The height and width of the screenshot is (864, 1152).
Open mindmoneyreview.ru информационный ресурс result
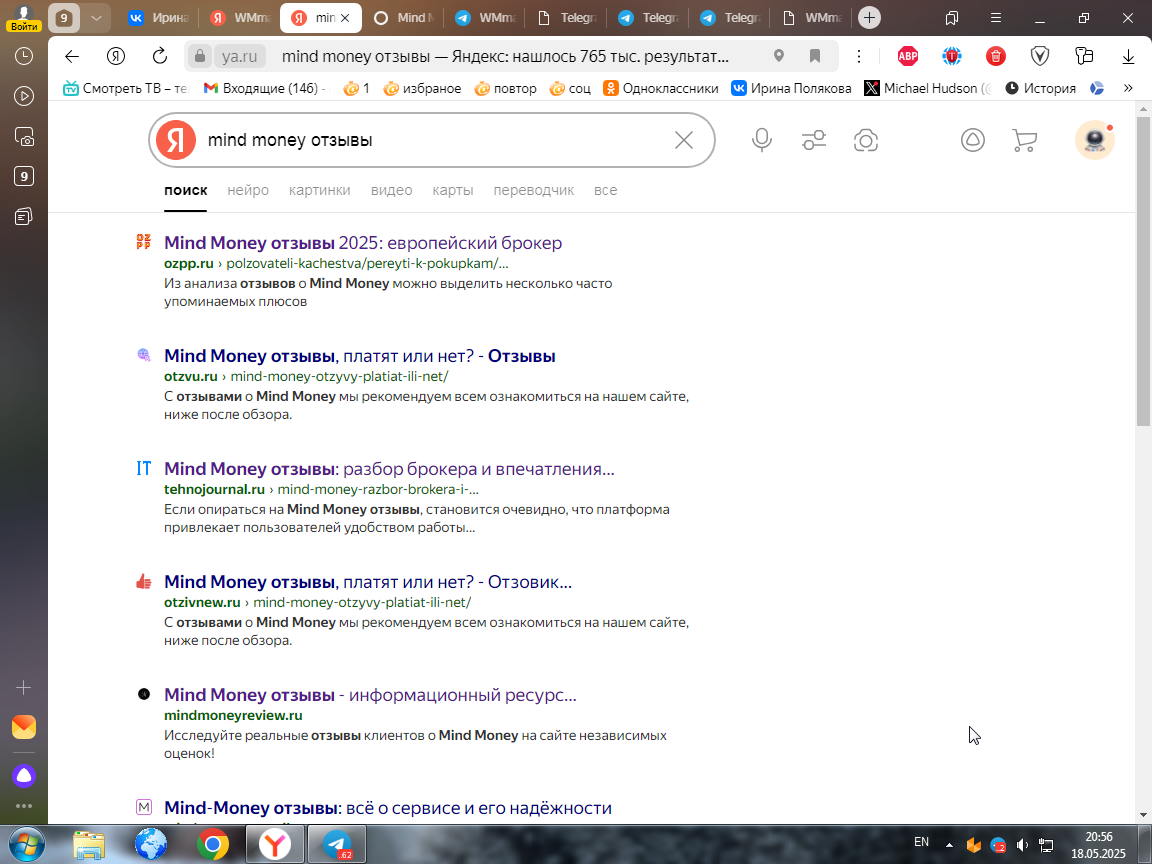[370, 696]
